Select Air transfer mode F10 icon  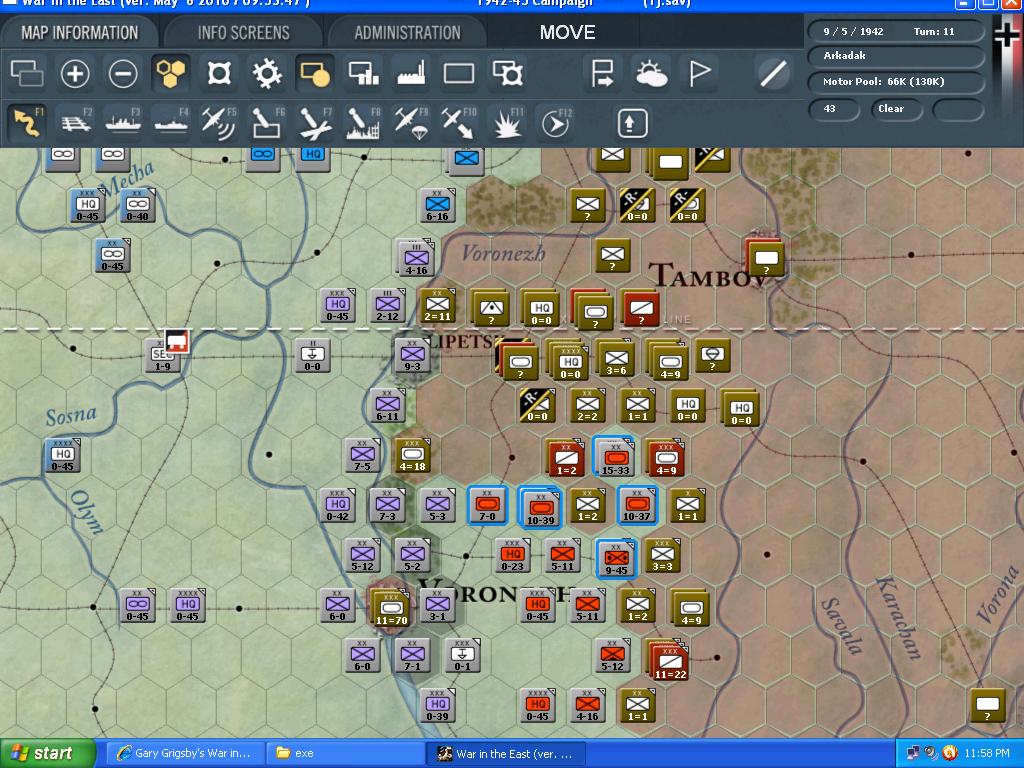(x=458, y=123)
